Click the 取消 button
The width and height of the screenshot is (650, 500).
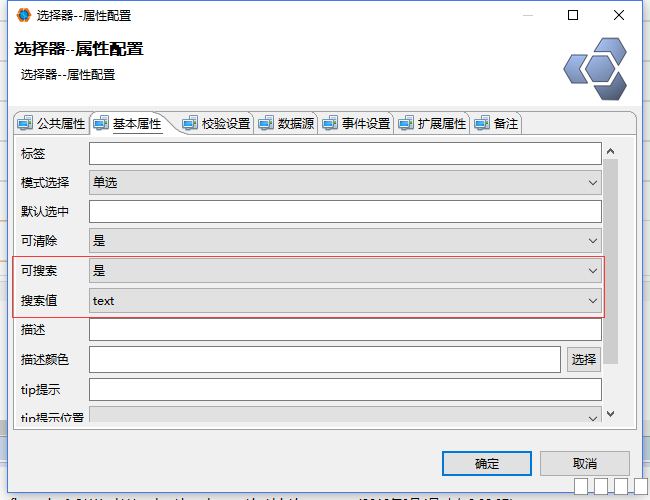pos(585,464)
